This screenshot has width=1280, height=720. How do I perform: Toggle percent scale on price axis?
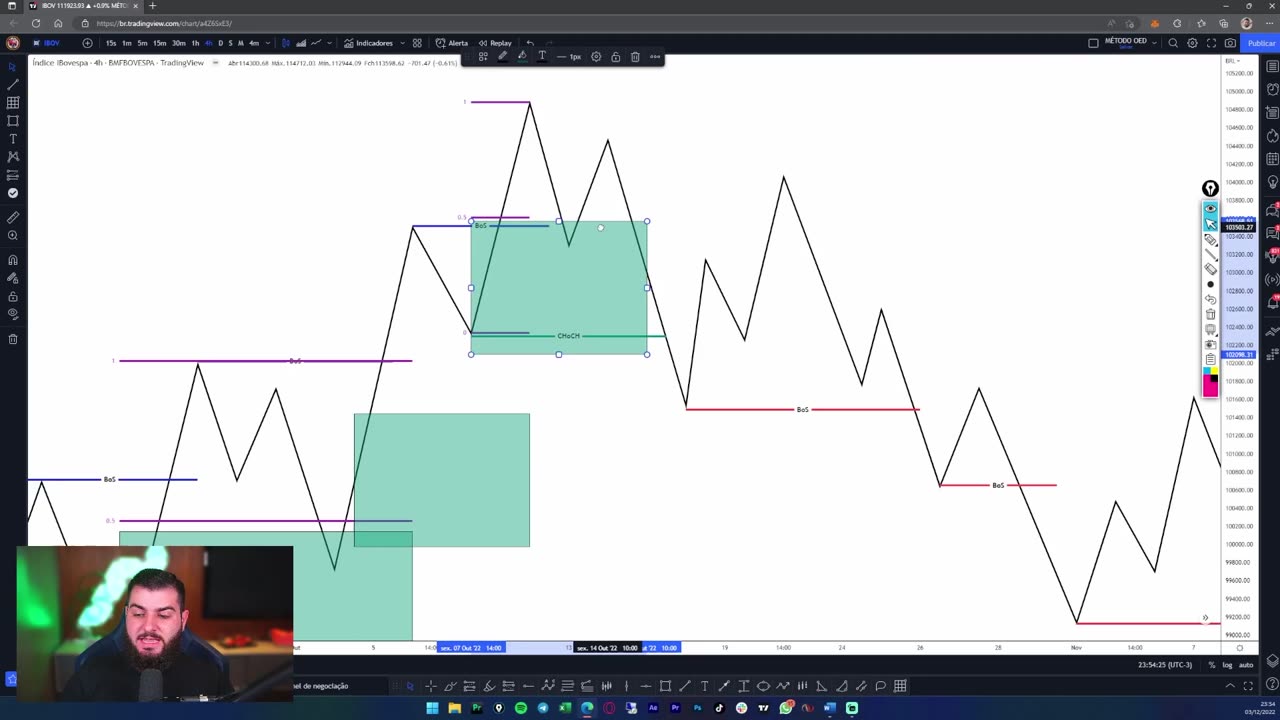[1211, 665]
